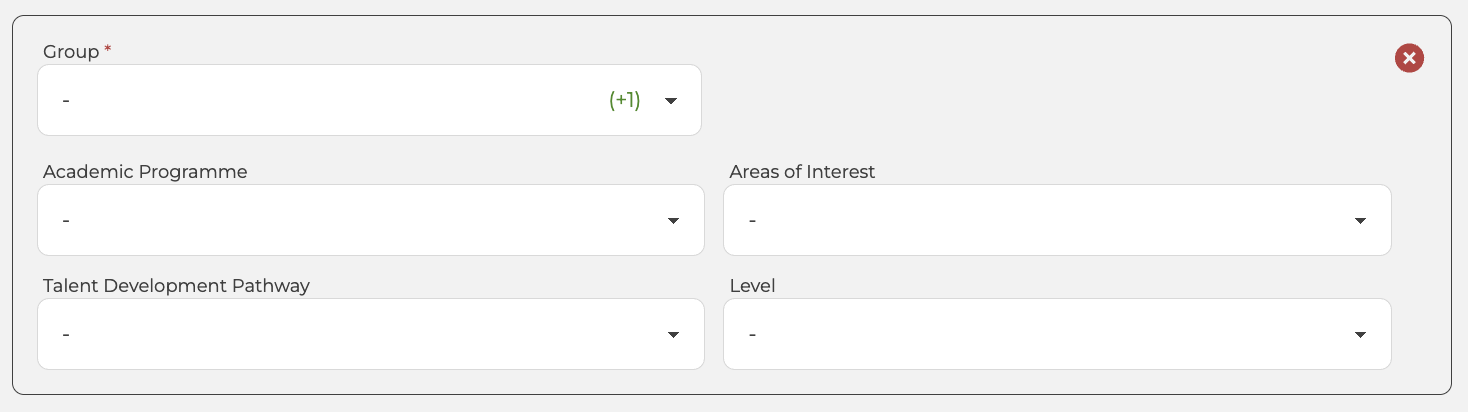This screenshot has height=412, width=1468.
Task: Click the Talent Development Pathway label
Action: coord(176,286)
